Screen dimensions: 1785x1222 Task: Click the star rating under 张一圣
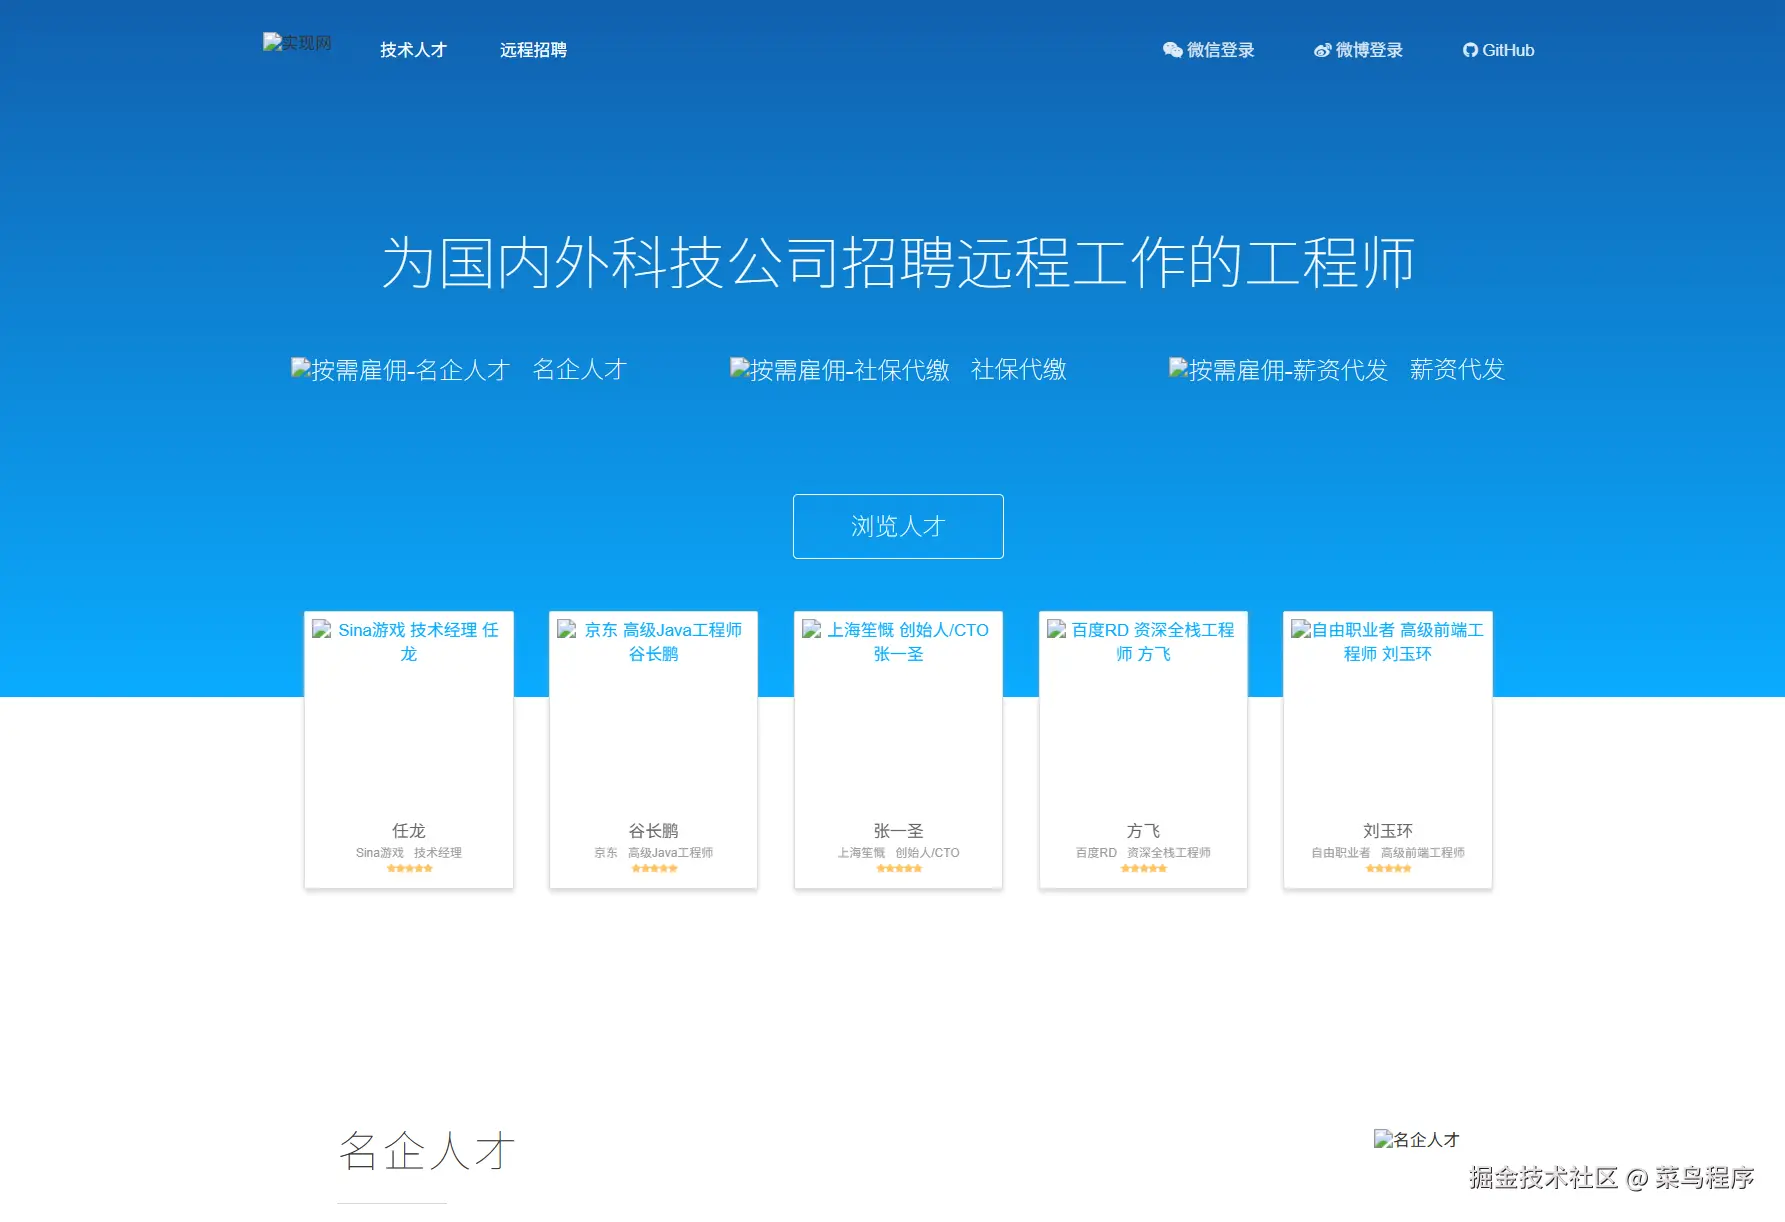(899, 869)
